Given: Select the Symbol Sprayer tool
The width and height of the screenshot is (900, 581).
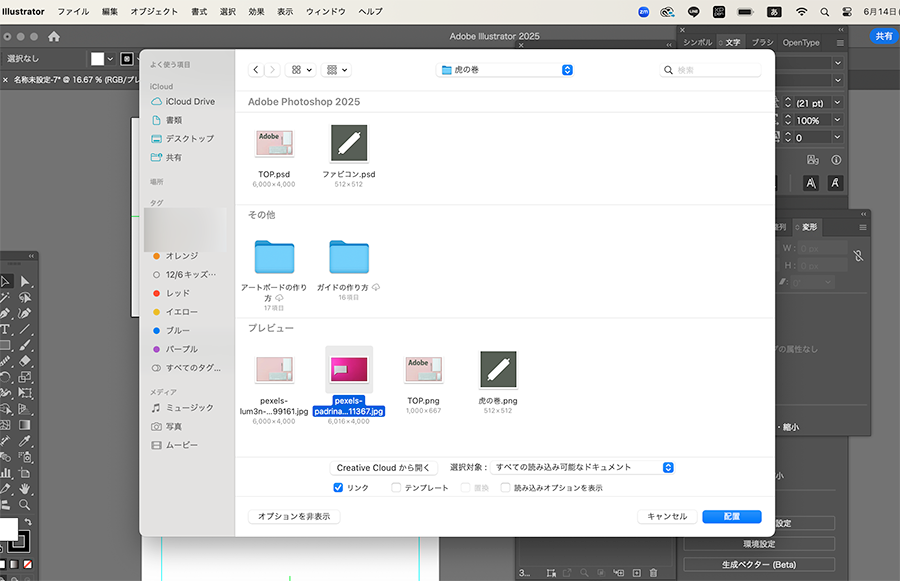Looking at the screenshot, I should (25, 457).
